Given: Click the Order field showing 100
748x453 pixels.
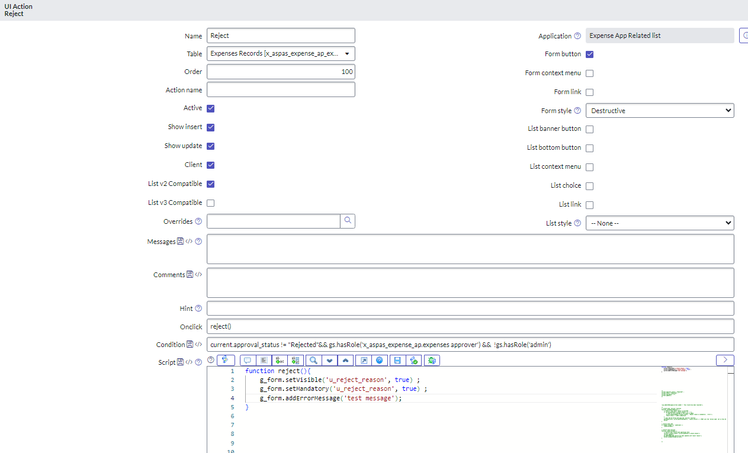Looking at the screenshot, I should point(281,72).
